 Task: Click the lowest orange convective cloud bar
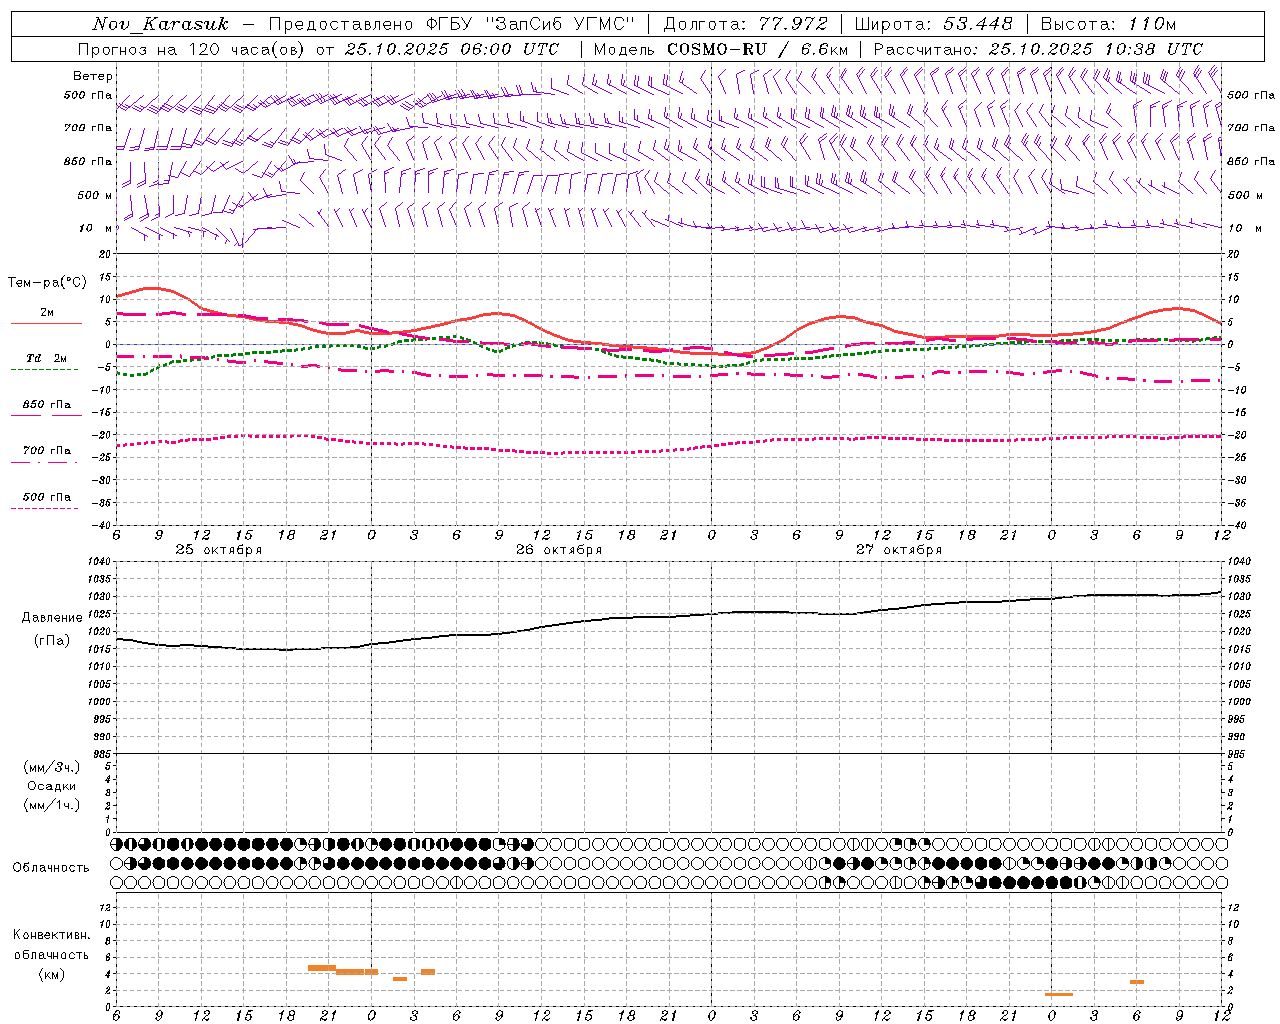[x=1058, y=994]
